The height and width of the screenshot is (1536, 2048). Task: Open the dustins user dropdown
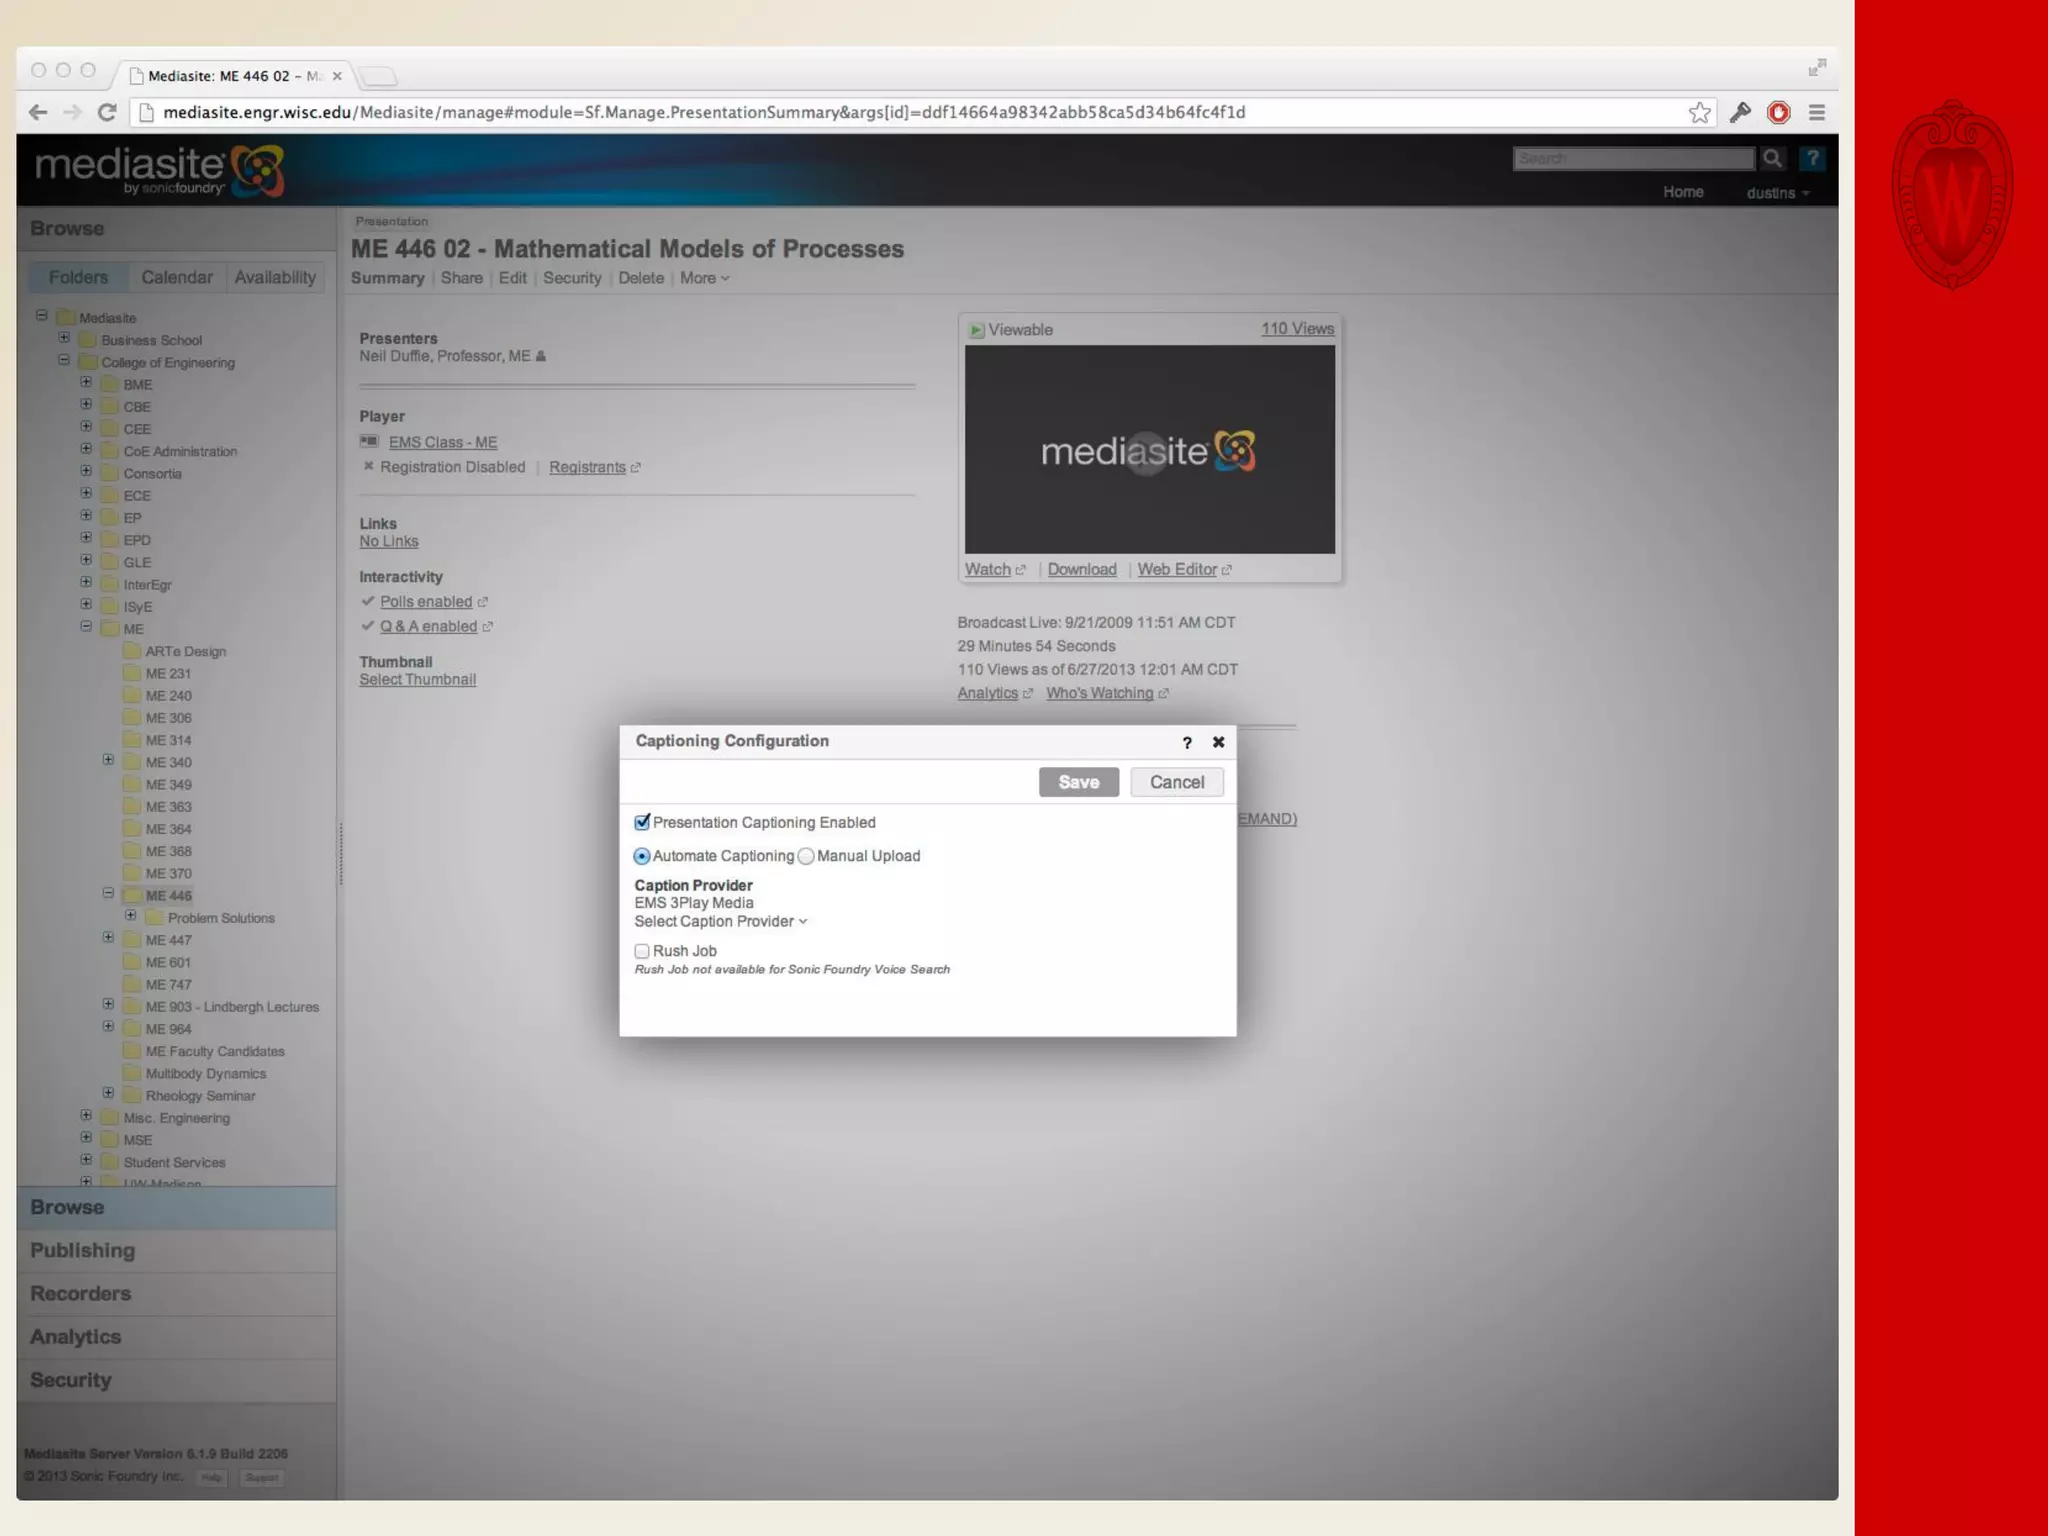click(1778, 193)
